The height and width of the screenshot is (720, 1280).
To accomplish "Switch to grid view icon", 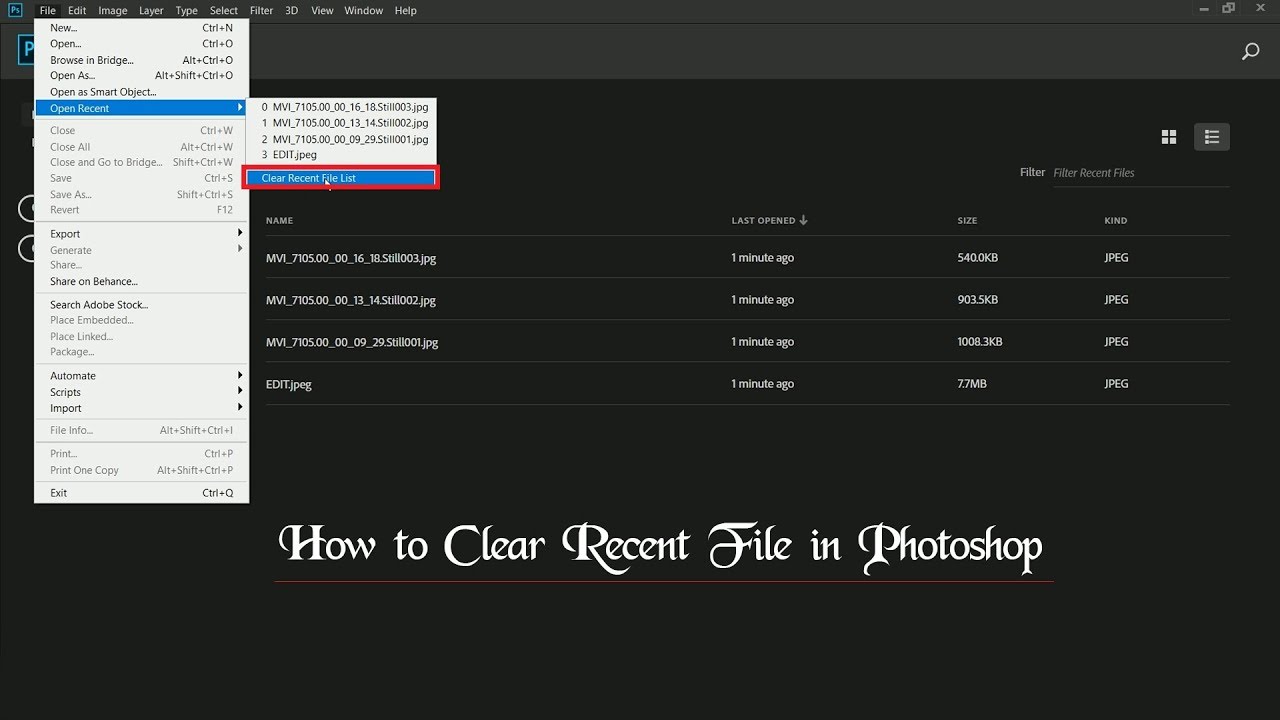I will 1169,137.
